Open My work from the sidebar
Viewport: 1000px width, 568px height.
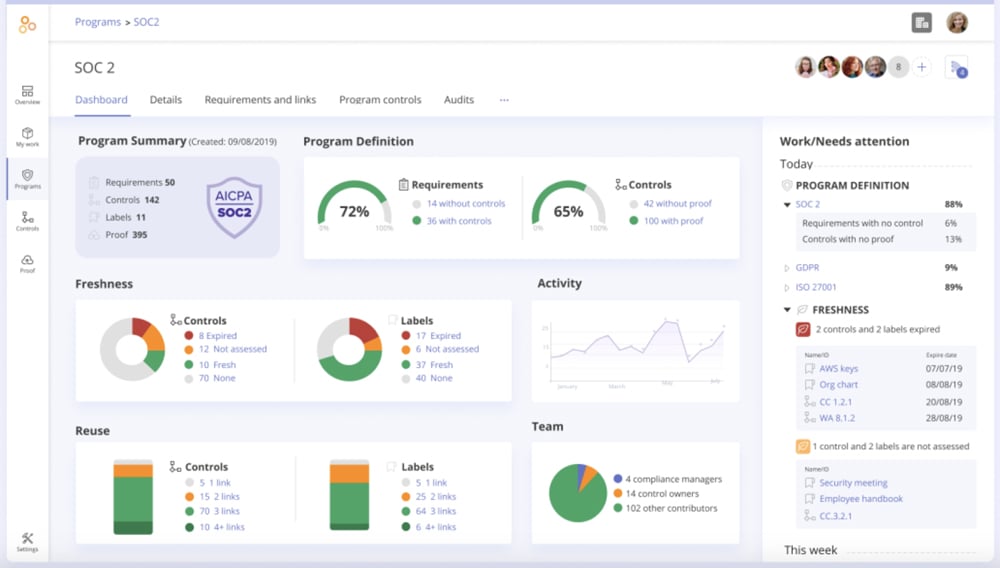coord(27,137)
